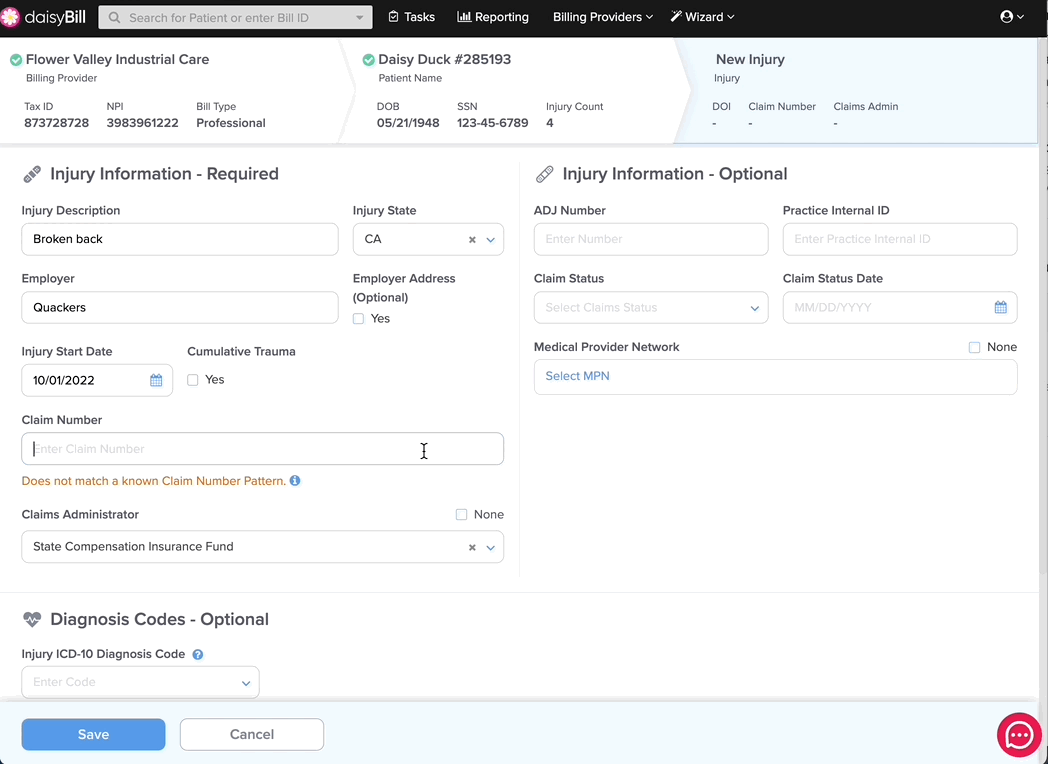Open the ICD-10 Enter Code dropdown
This screenshot has width=1048, height=764.
140,682
